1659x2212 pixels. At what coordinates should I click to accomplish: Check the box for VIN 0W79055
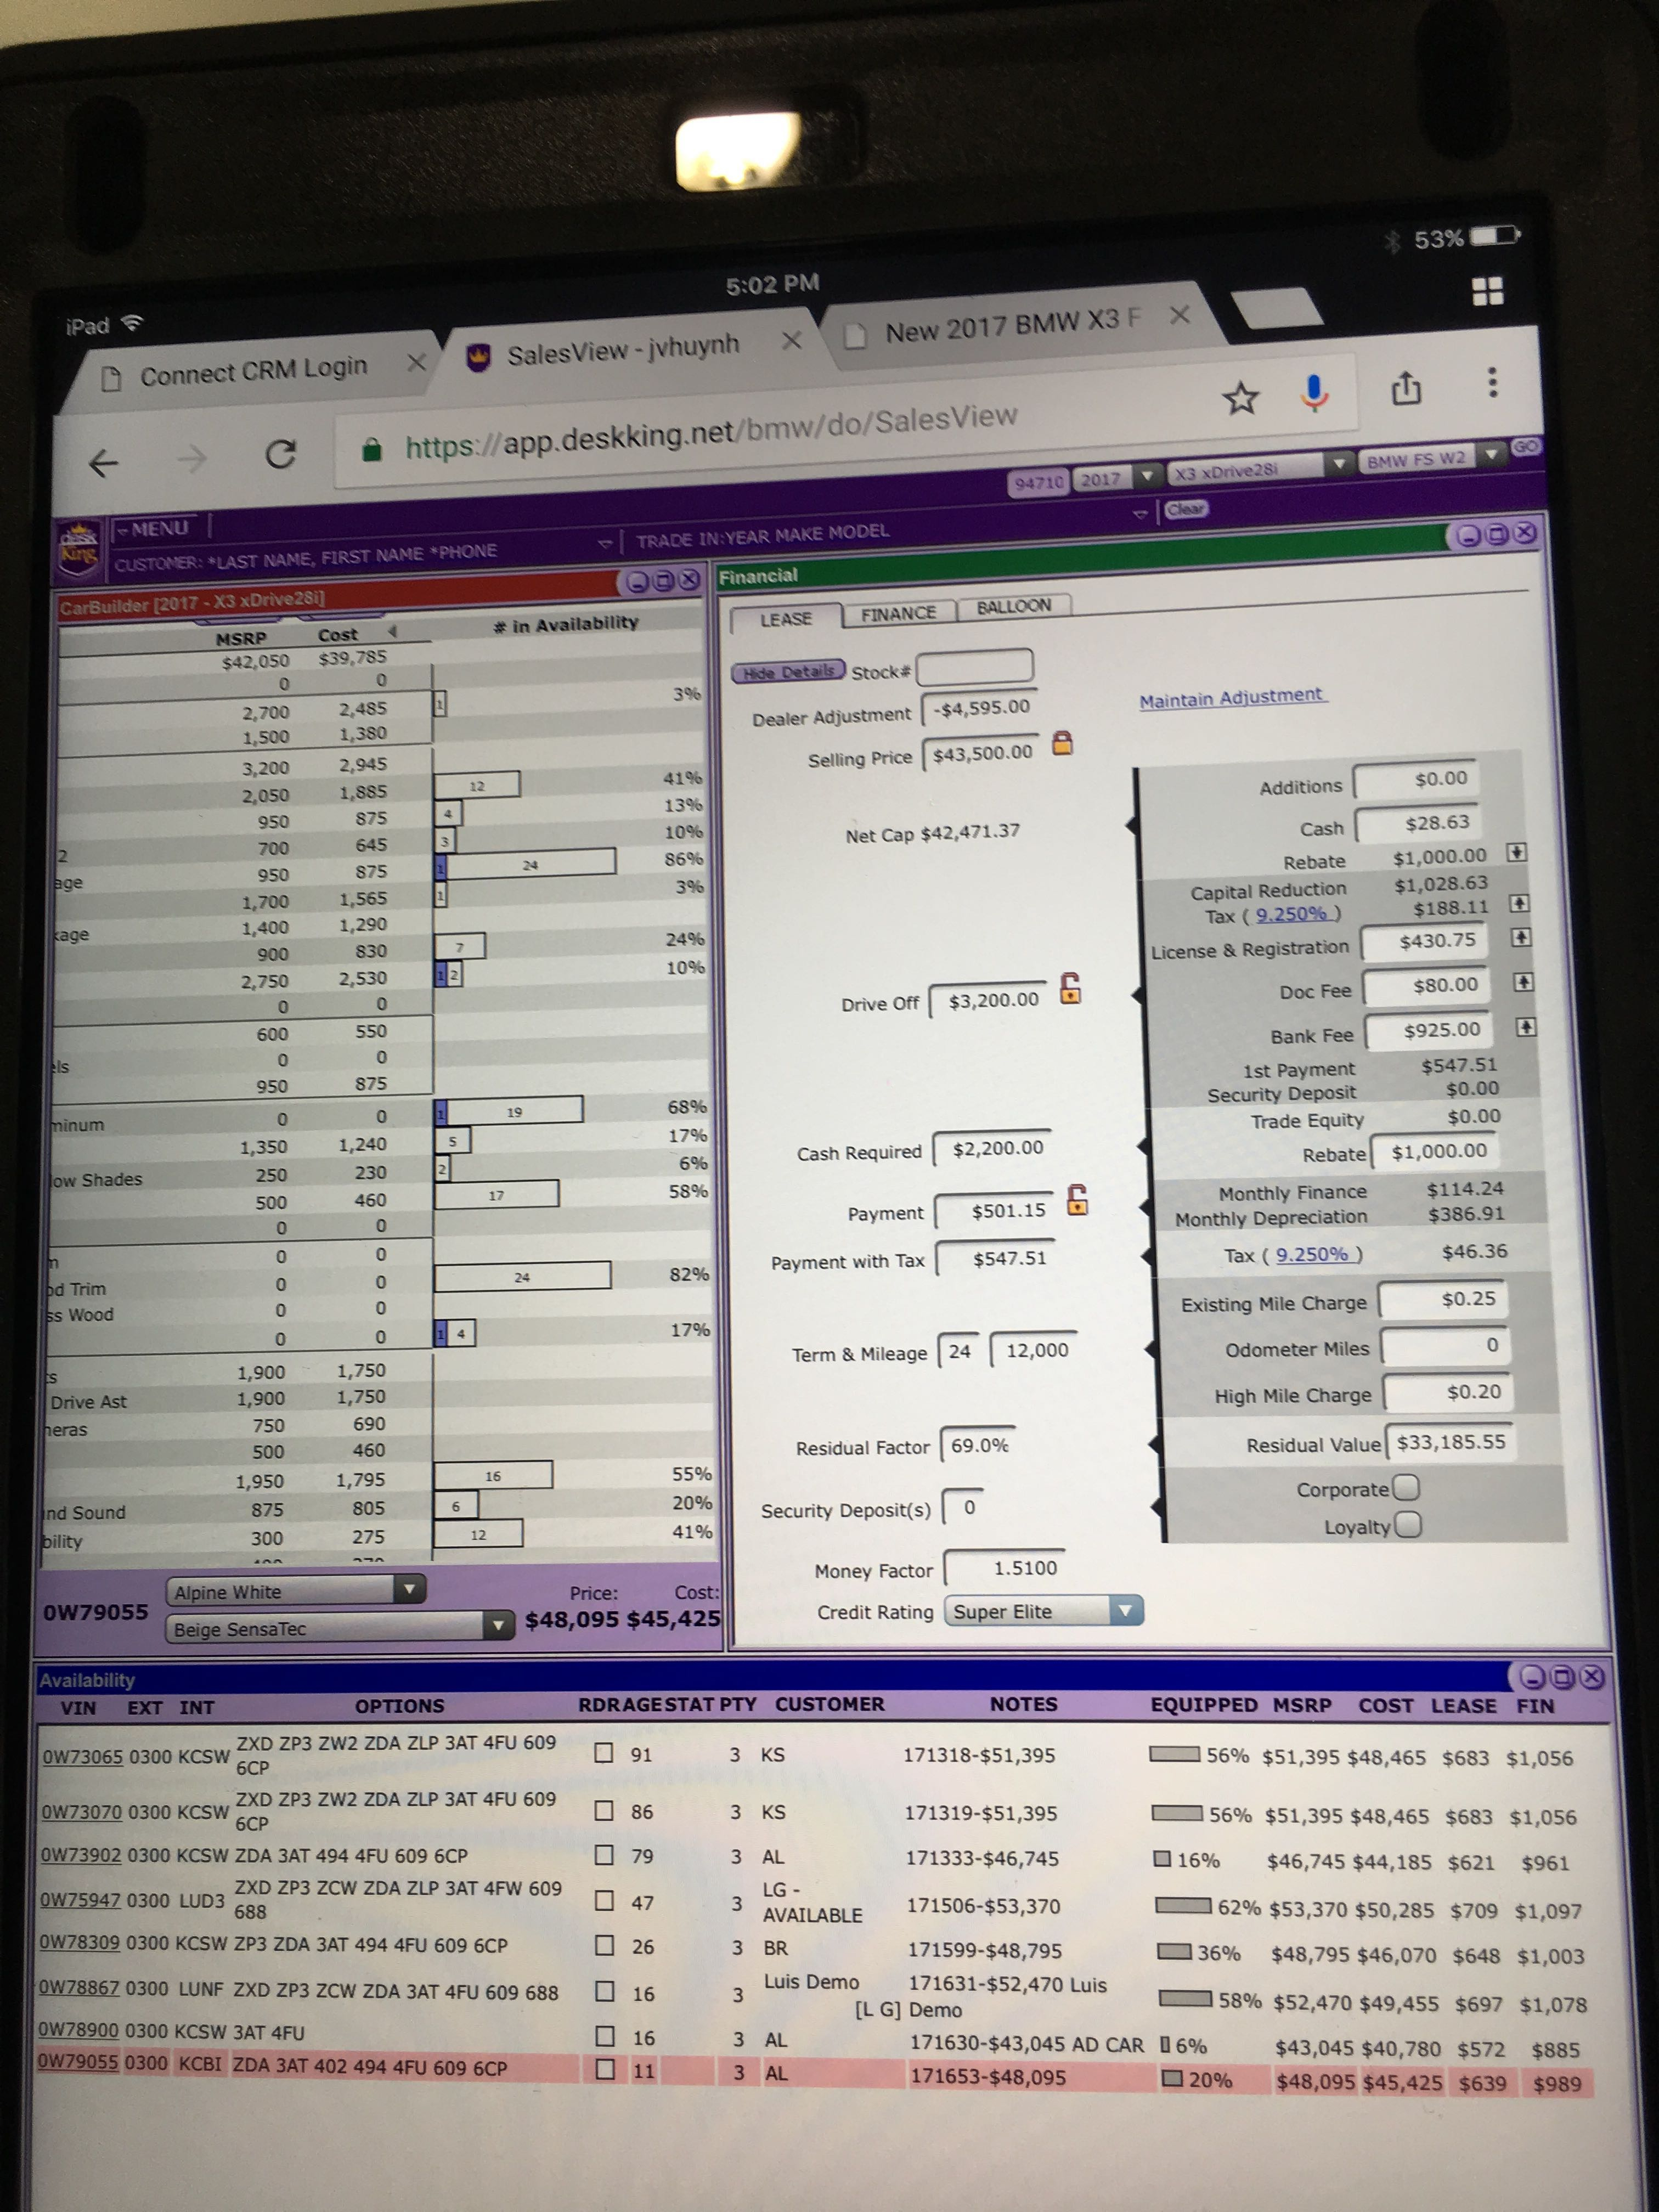(x=604, y=2069)
